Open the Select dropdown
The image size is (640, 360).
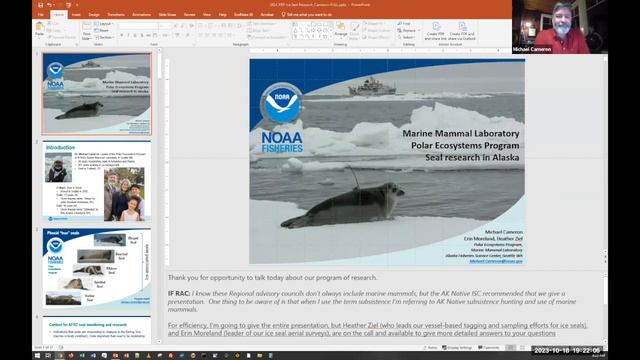pos(407,37)
